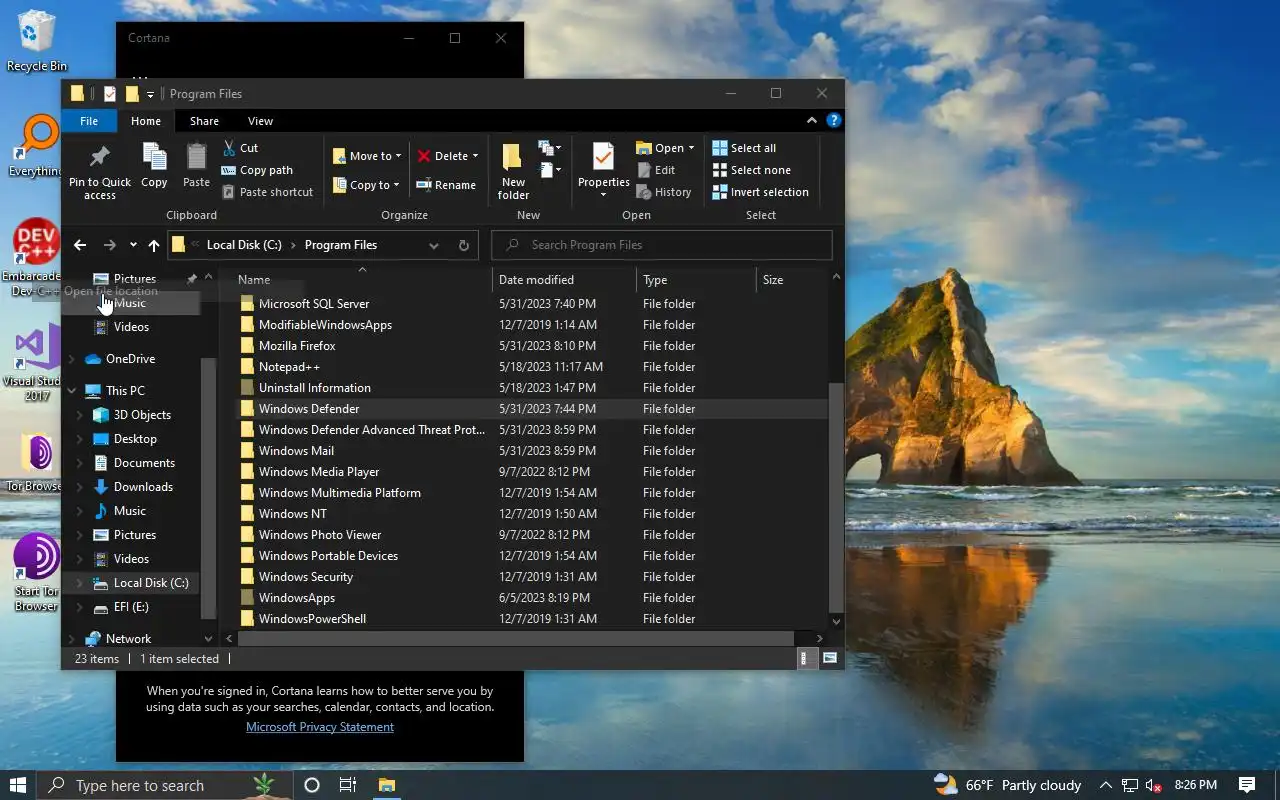Collapse the ribbon with chevron

[x=812, y=120]
